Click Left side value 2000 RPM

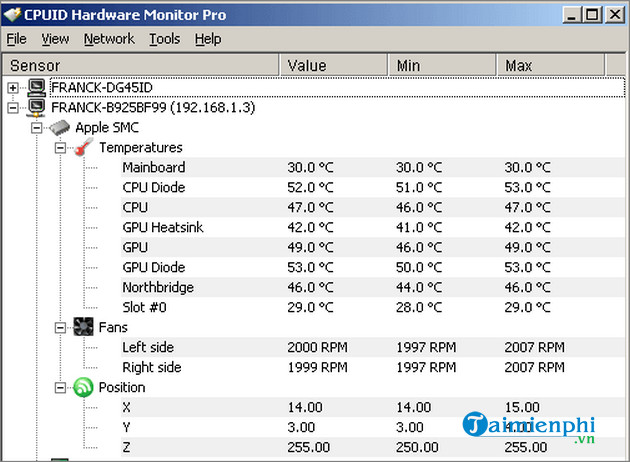coord(317,347)
